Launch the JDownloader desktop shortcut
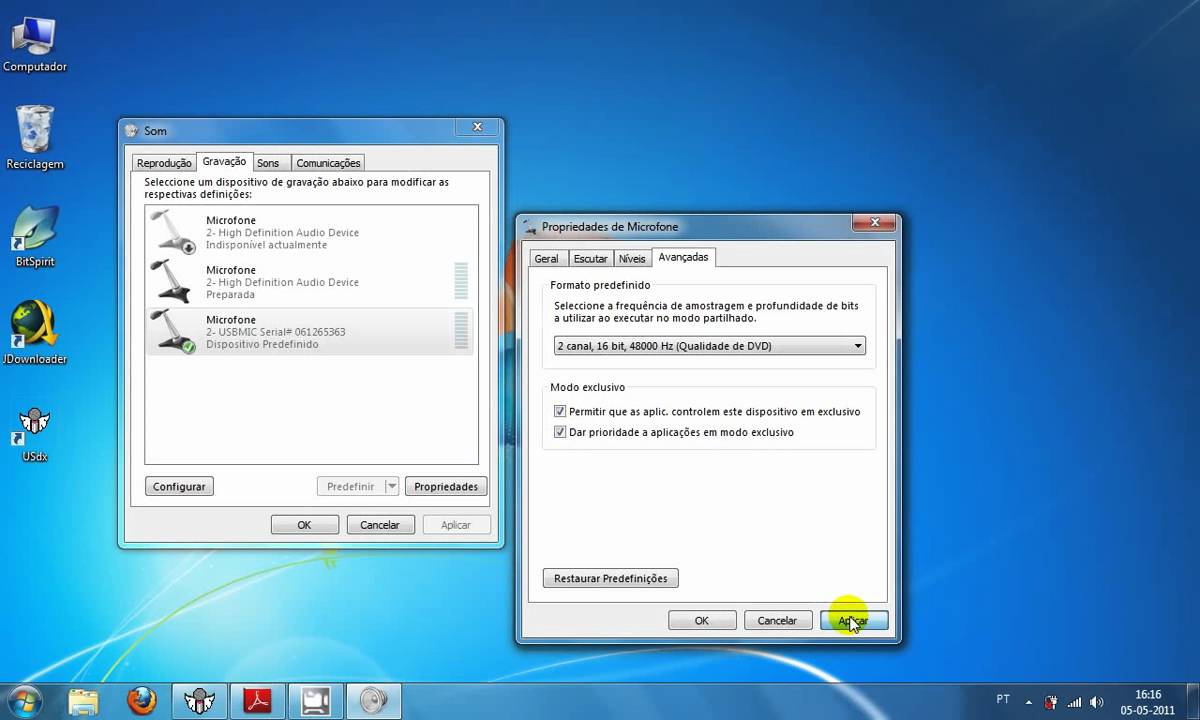The height and width of the screenshot is (720, 1200). click(x=35, y=332)
